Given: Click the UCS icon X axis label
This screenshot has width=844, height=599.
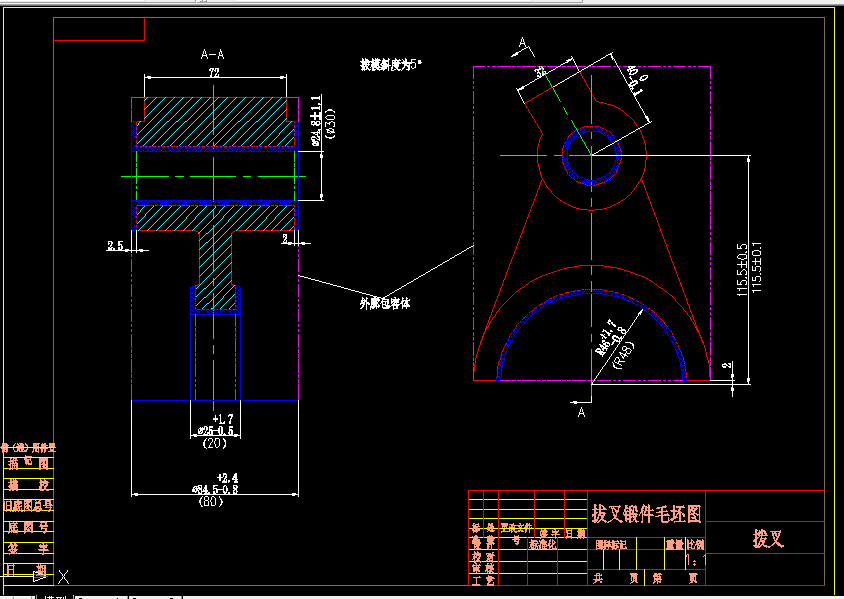Looking at the screenshot, I should (x=64, y=577).
